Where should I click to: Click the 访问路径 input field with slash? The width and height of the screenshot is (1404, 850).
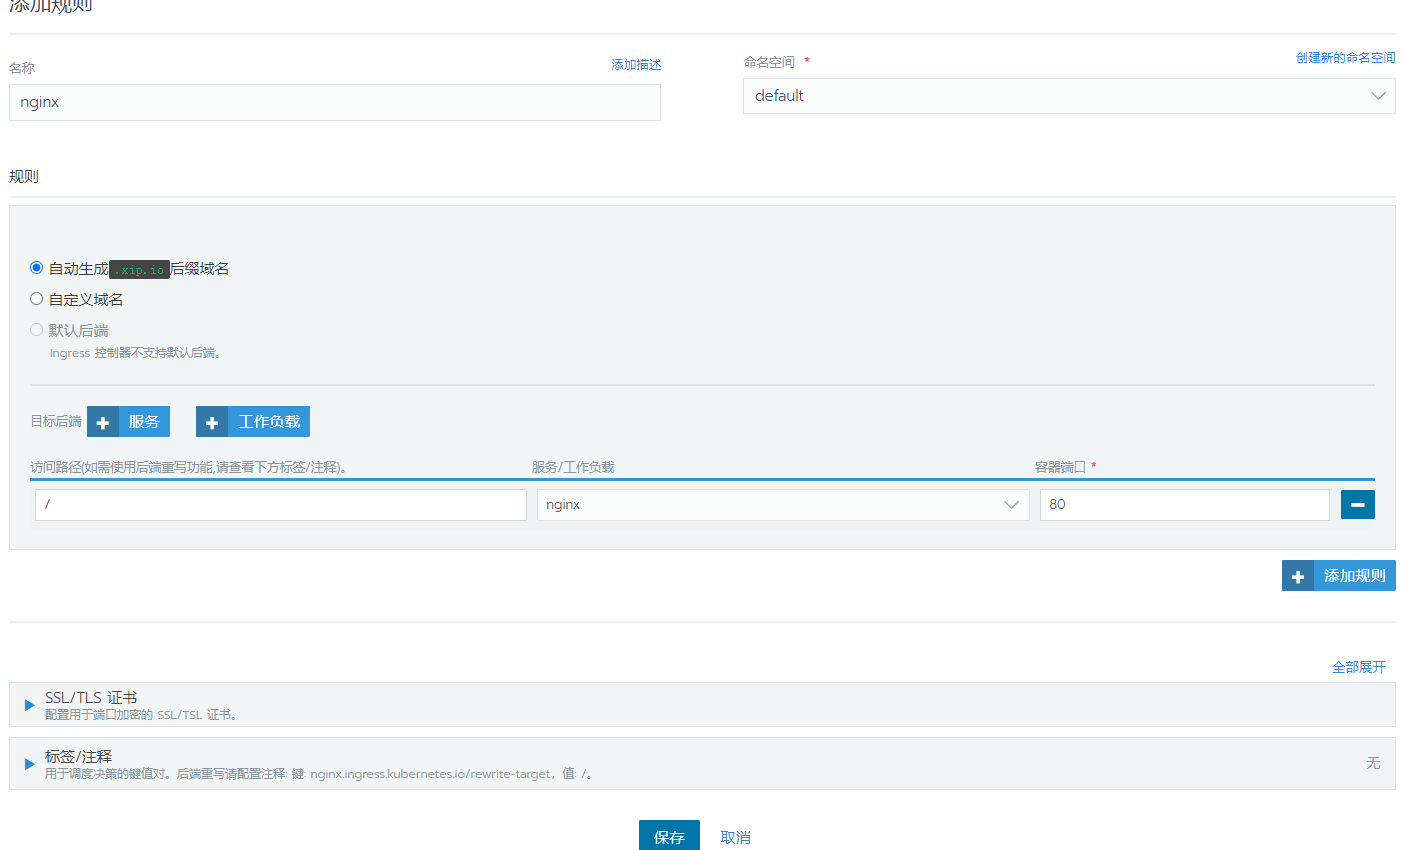coord(281,505)
